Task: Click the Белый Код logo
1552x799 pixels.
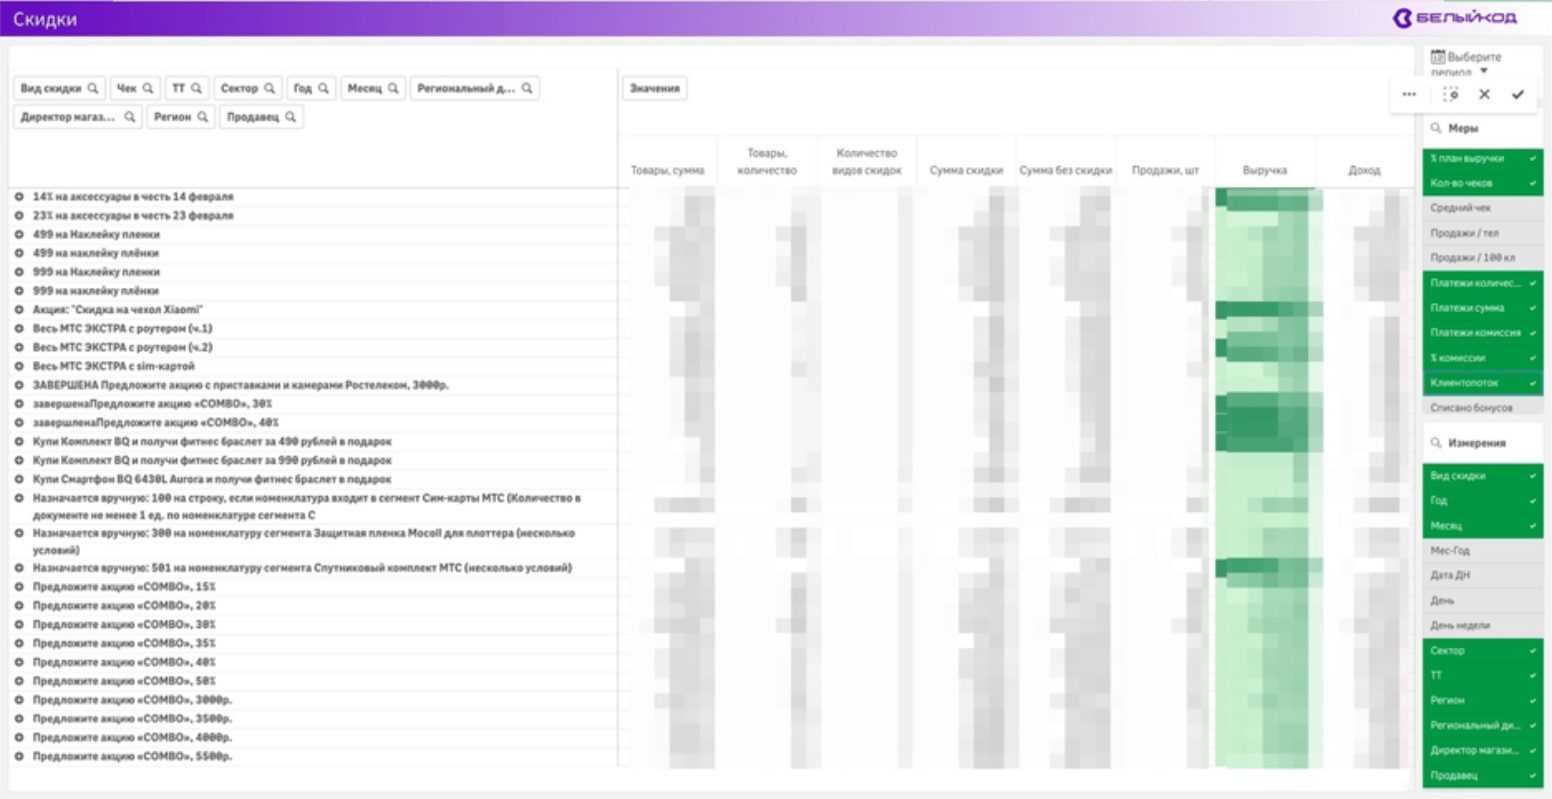Action: point(1455,18)
